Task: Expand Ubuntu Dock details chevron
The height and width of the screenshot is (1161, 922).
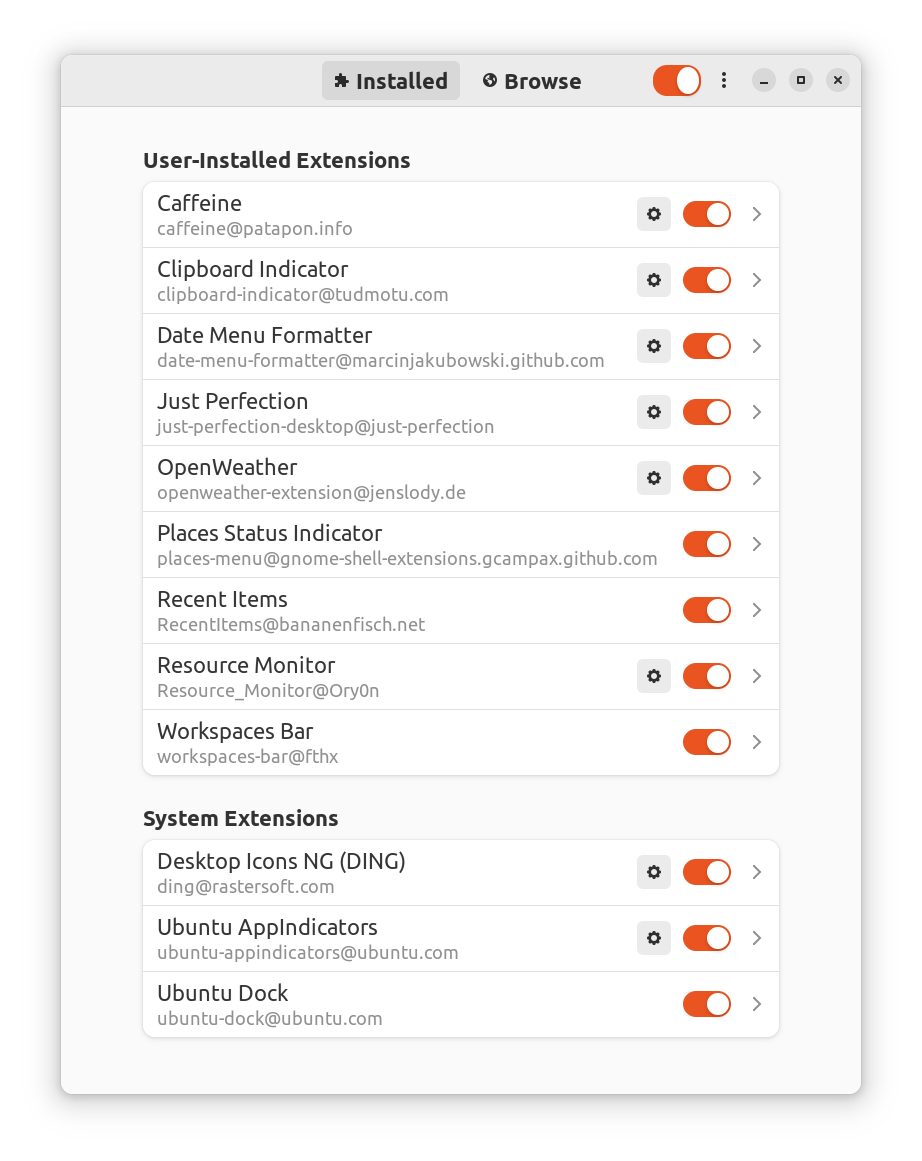Action: (756, 1004)
